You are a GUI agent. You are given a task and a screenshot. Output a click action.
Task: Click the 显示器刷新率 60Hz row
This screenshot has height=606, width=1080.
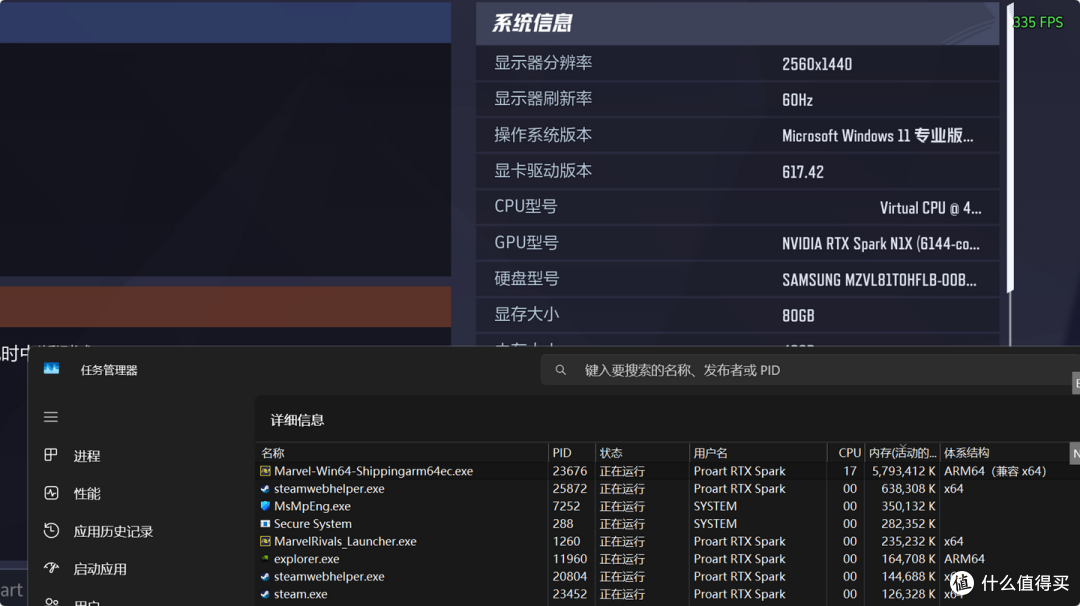[x=737, y=99]
